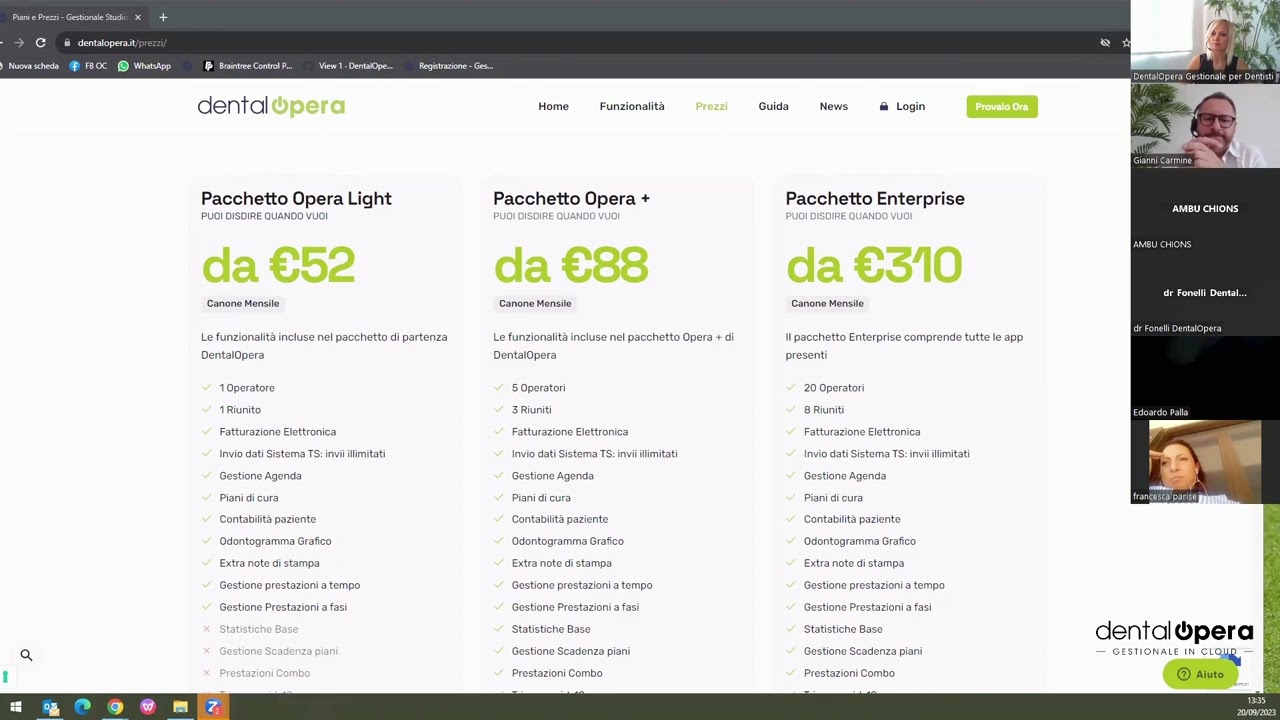This screenshot has height=720, width=1280.
Task: Go to the Home menu item
Action: pos(553,106)
